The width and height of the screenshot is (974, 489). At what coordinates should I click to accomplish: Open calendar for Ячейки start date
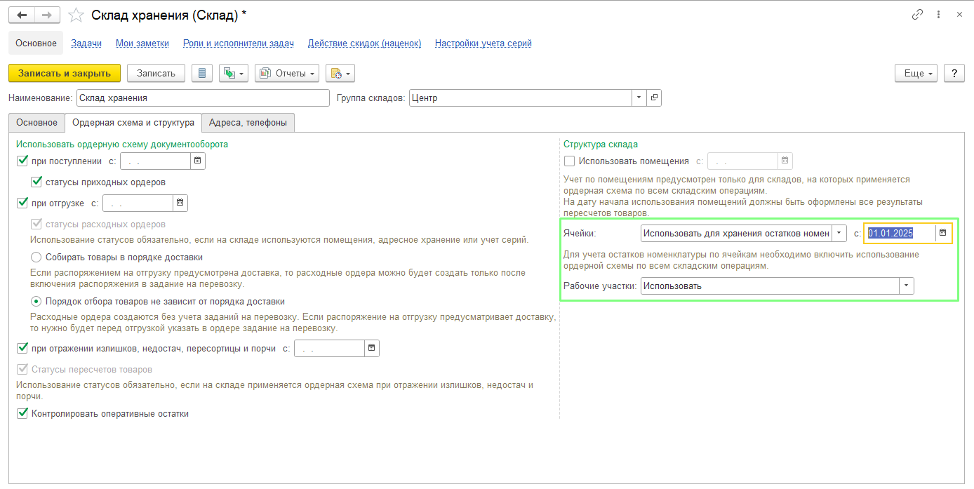click(x=942, y=233)
